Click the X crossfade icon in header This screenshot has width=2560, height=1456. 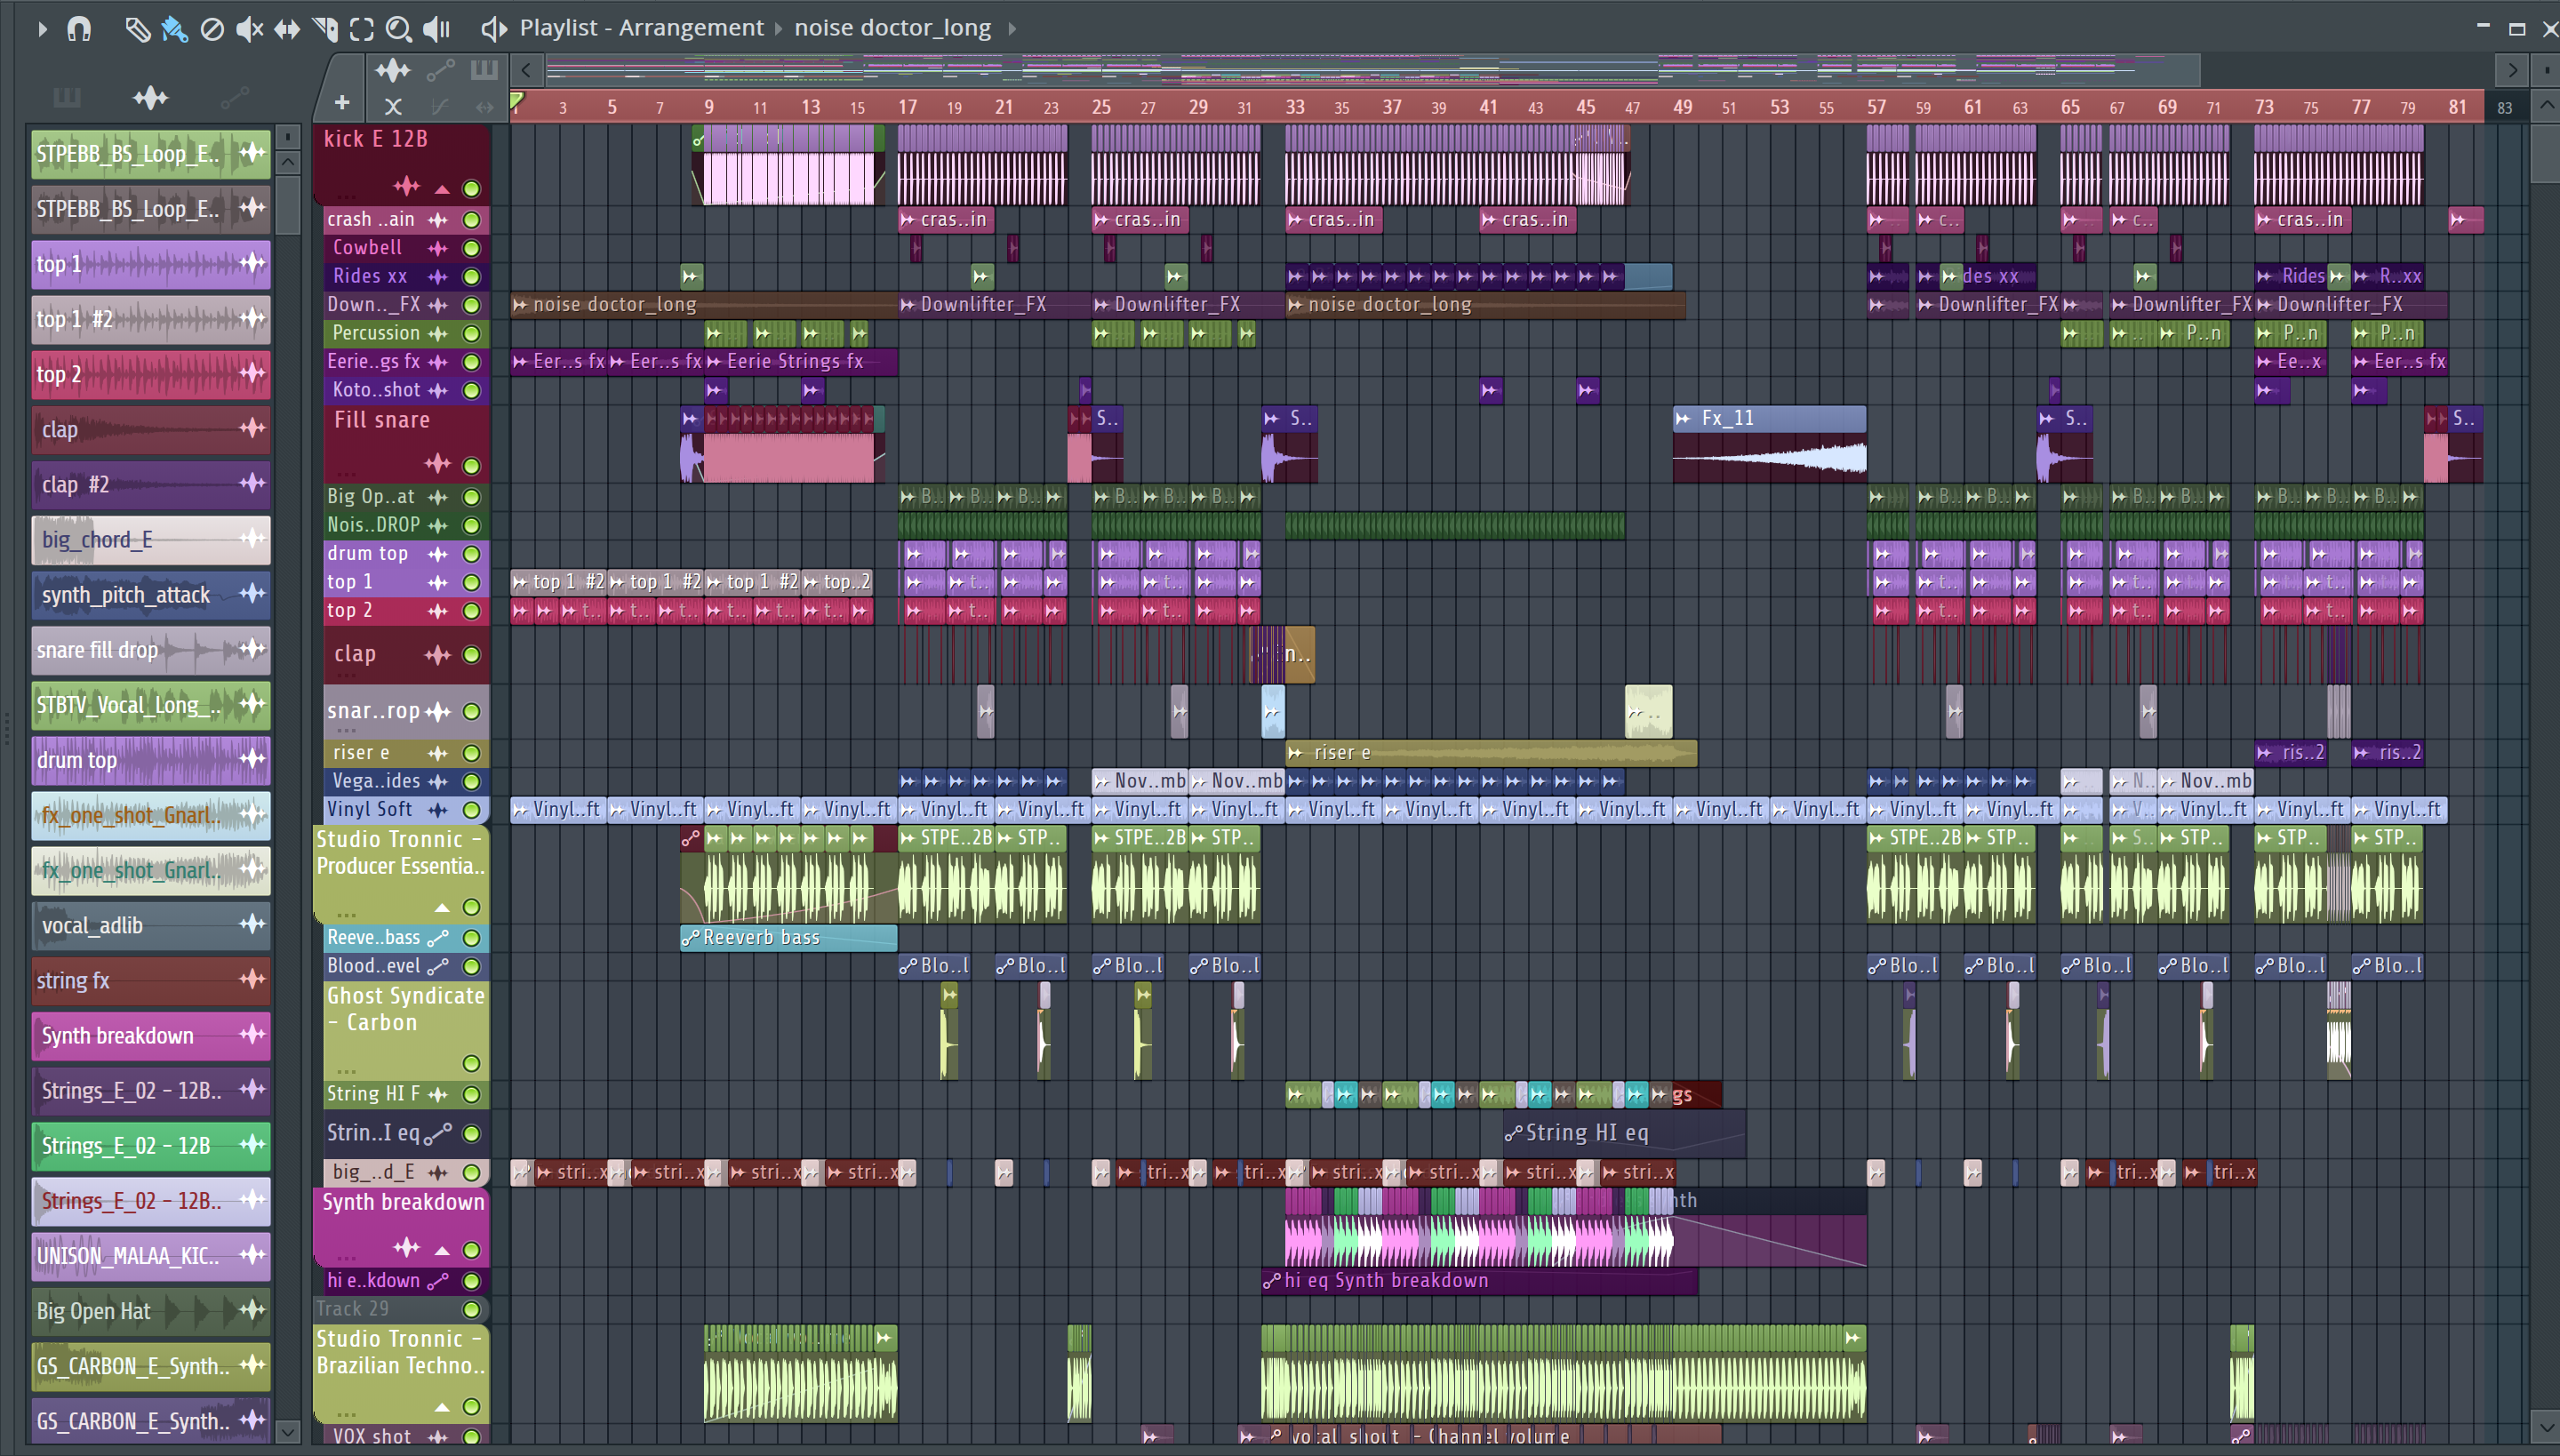(x=393, y=106)
